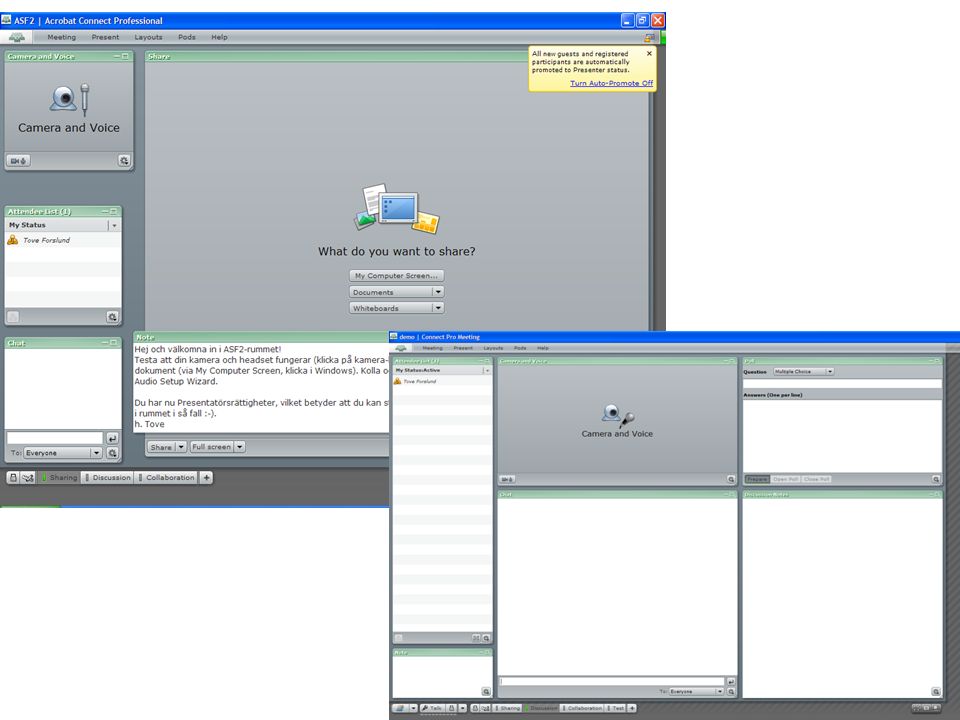Image resolution: width=960 pixels, height=720 pixels.
Task: Open Share dropdown arrow below Note pod
Action: tap(181, 447)
